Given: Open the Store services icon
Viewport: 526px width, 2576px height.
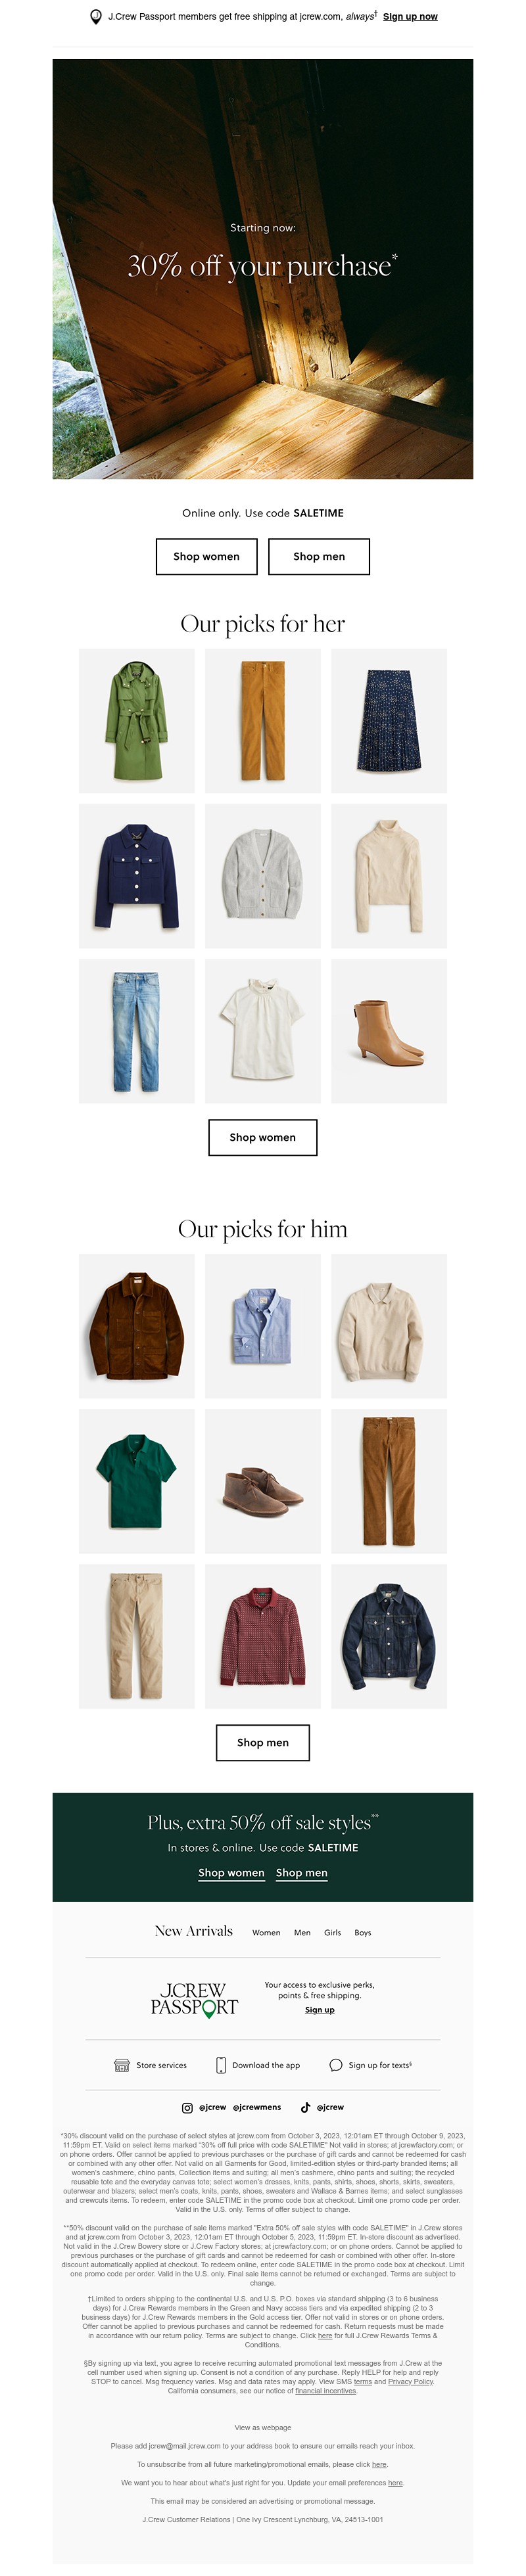Looking at the screenshot, I should pos(122,2065).
